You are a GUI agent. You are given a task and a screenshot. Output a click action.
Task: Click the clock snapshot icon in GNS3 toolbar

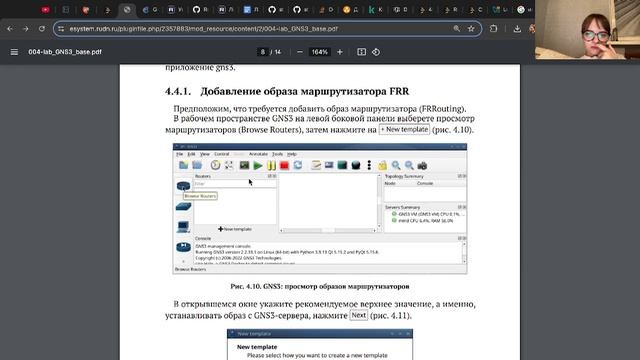click(x=215, y=165)
